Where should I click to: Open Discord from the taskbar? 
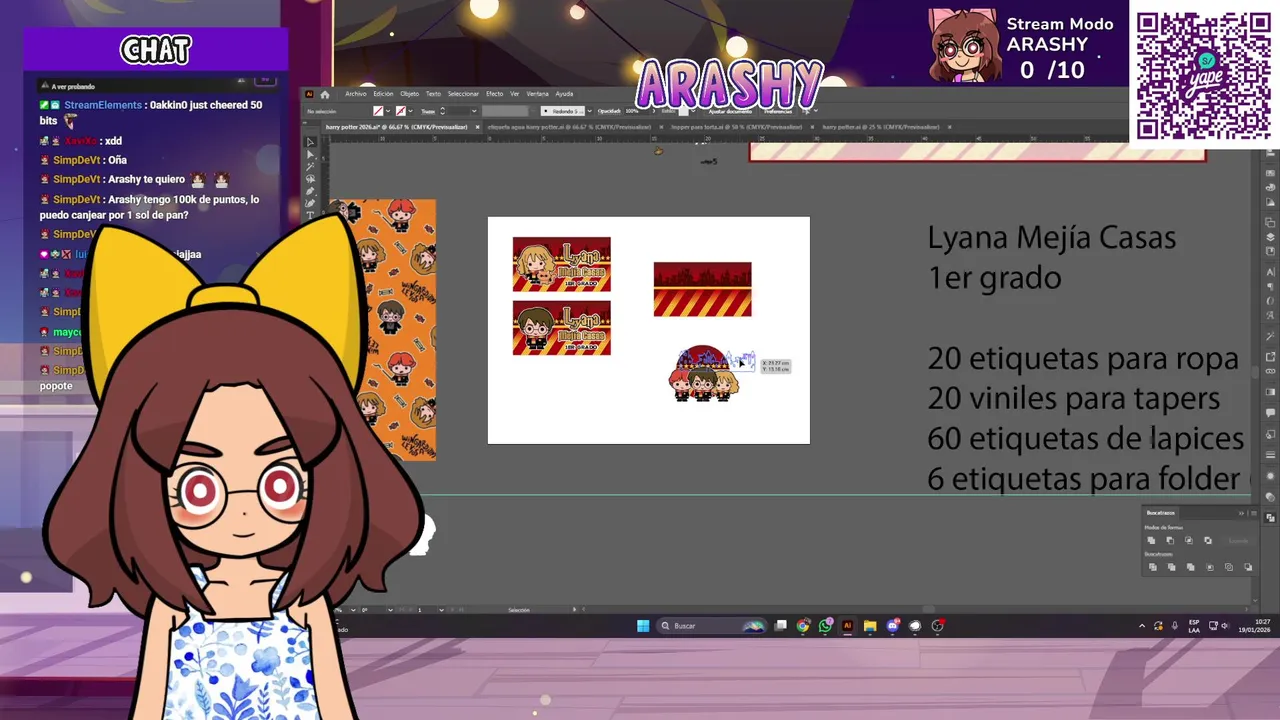point(892,626)
